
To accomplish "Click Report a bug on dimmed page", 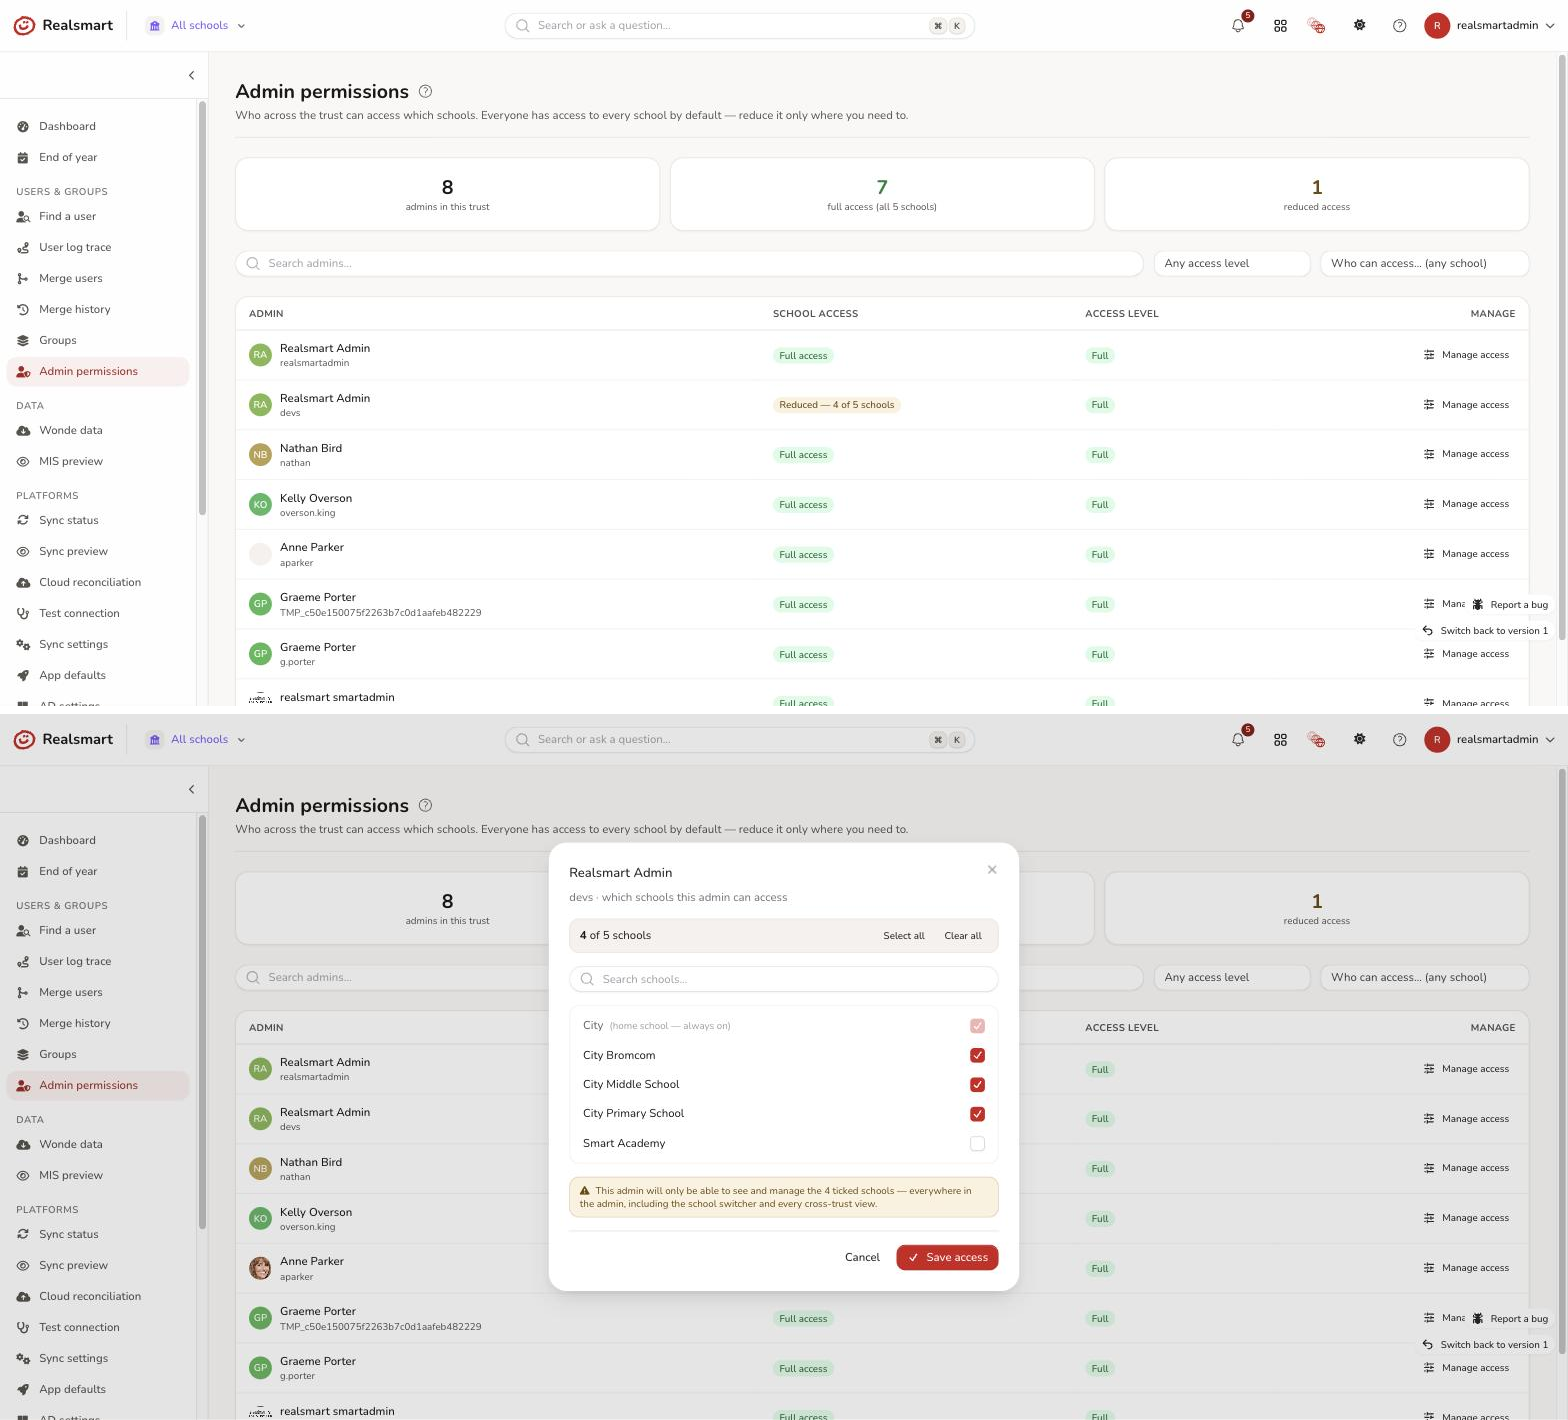I will [1509, 1319].
